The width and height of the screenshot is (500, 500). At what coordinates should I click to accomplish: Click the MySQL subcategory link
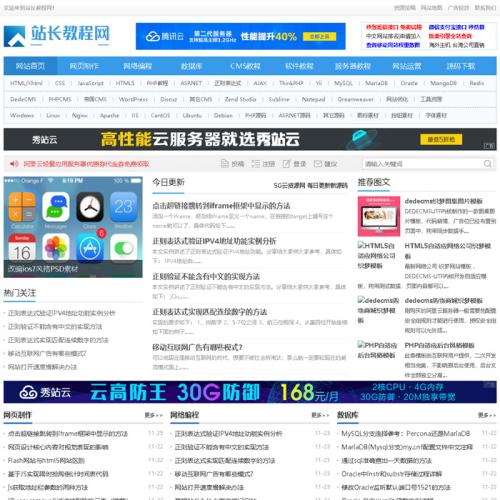point(343,83)
